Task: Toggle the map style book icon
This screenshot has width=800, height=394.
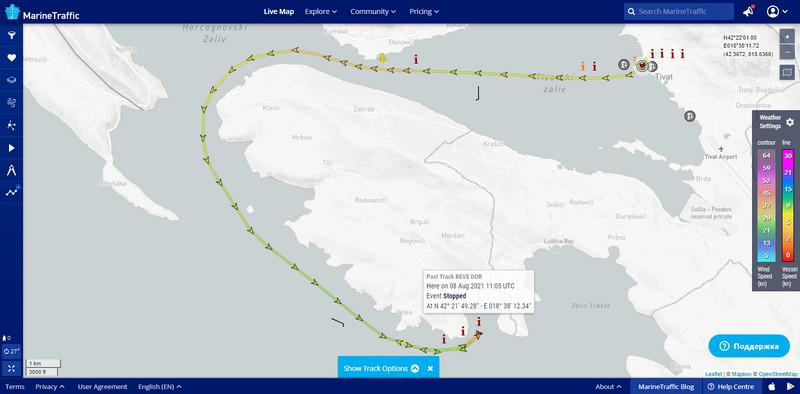Action: pyautogui.click(x=787, y=72)
